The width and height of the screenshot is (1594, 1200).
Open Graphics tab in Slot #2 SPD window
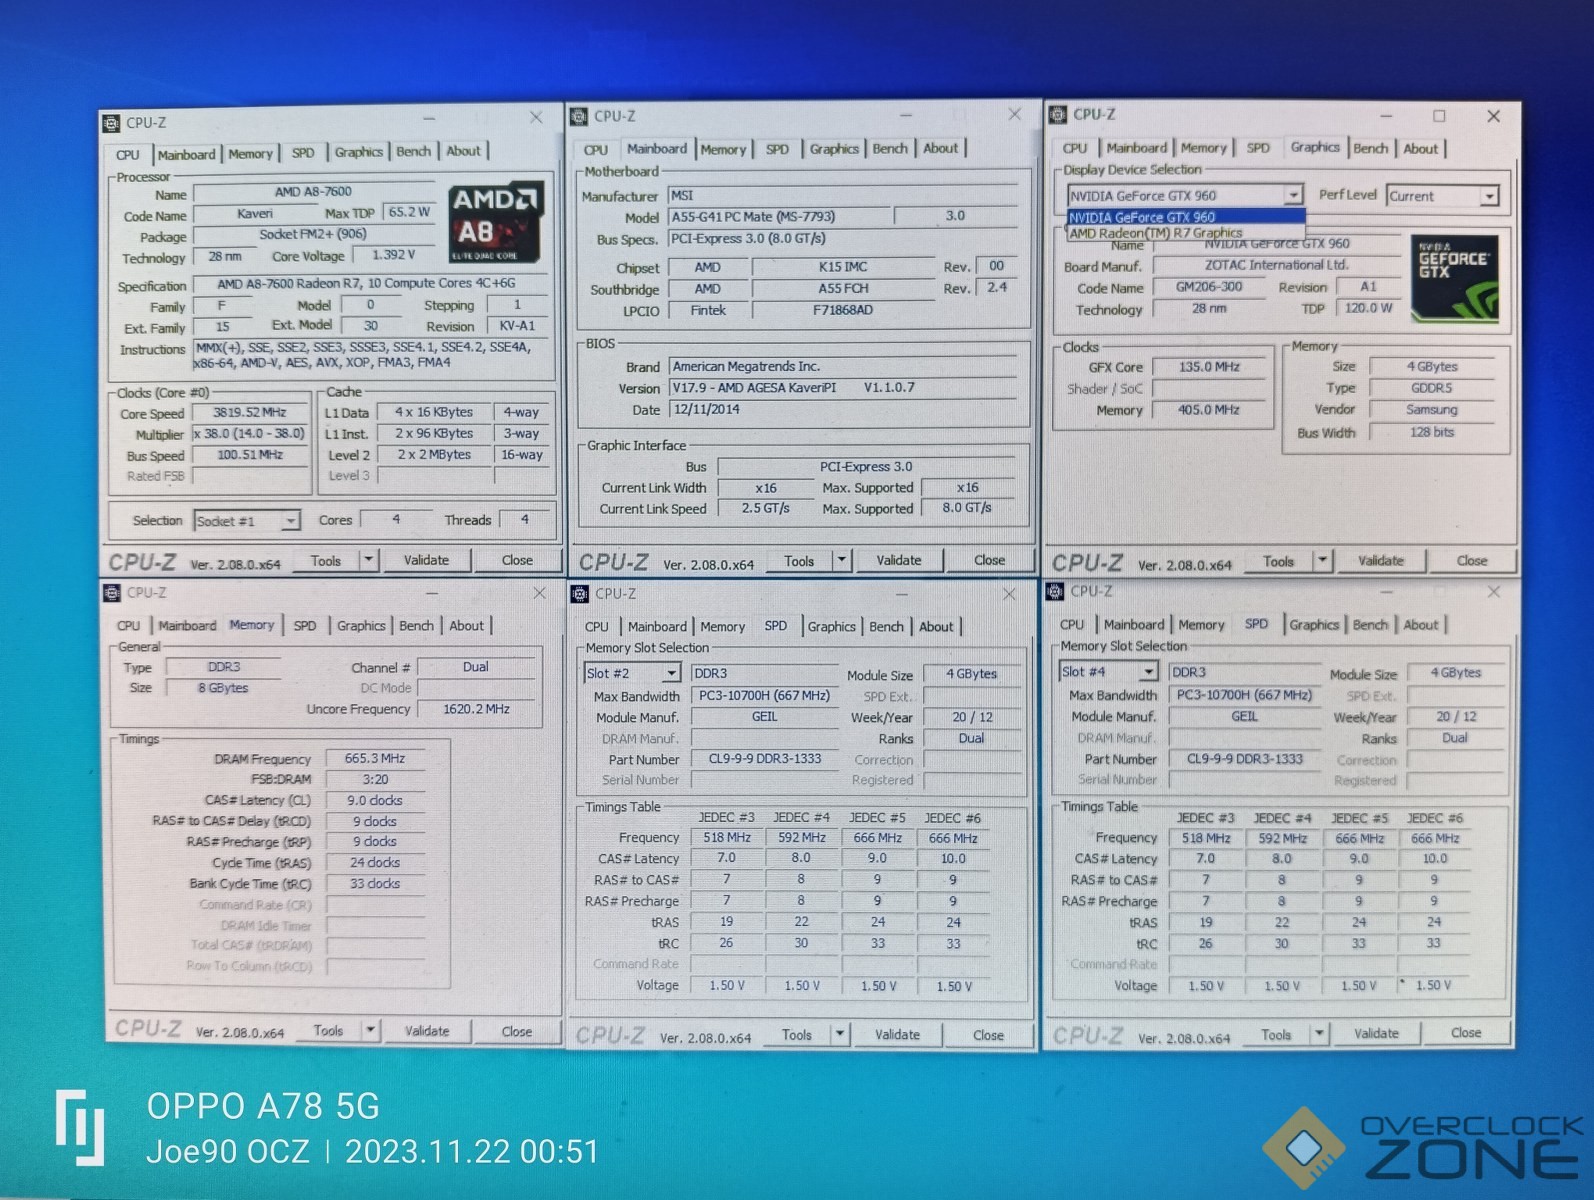click(832, 627)
